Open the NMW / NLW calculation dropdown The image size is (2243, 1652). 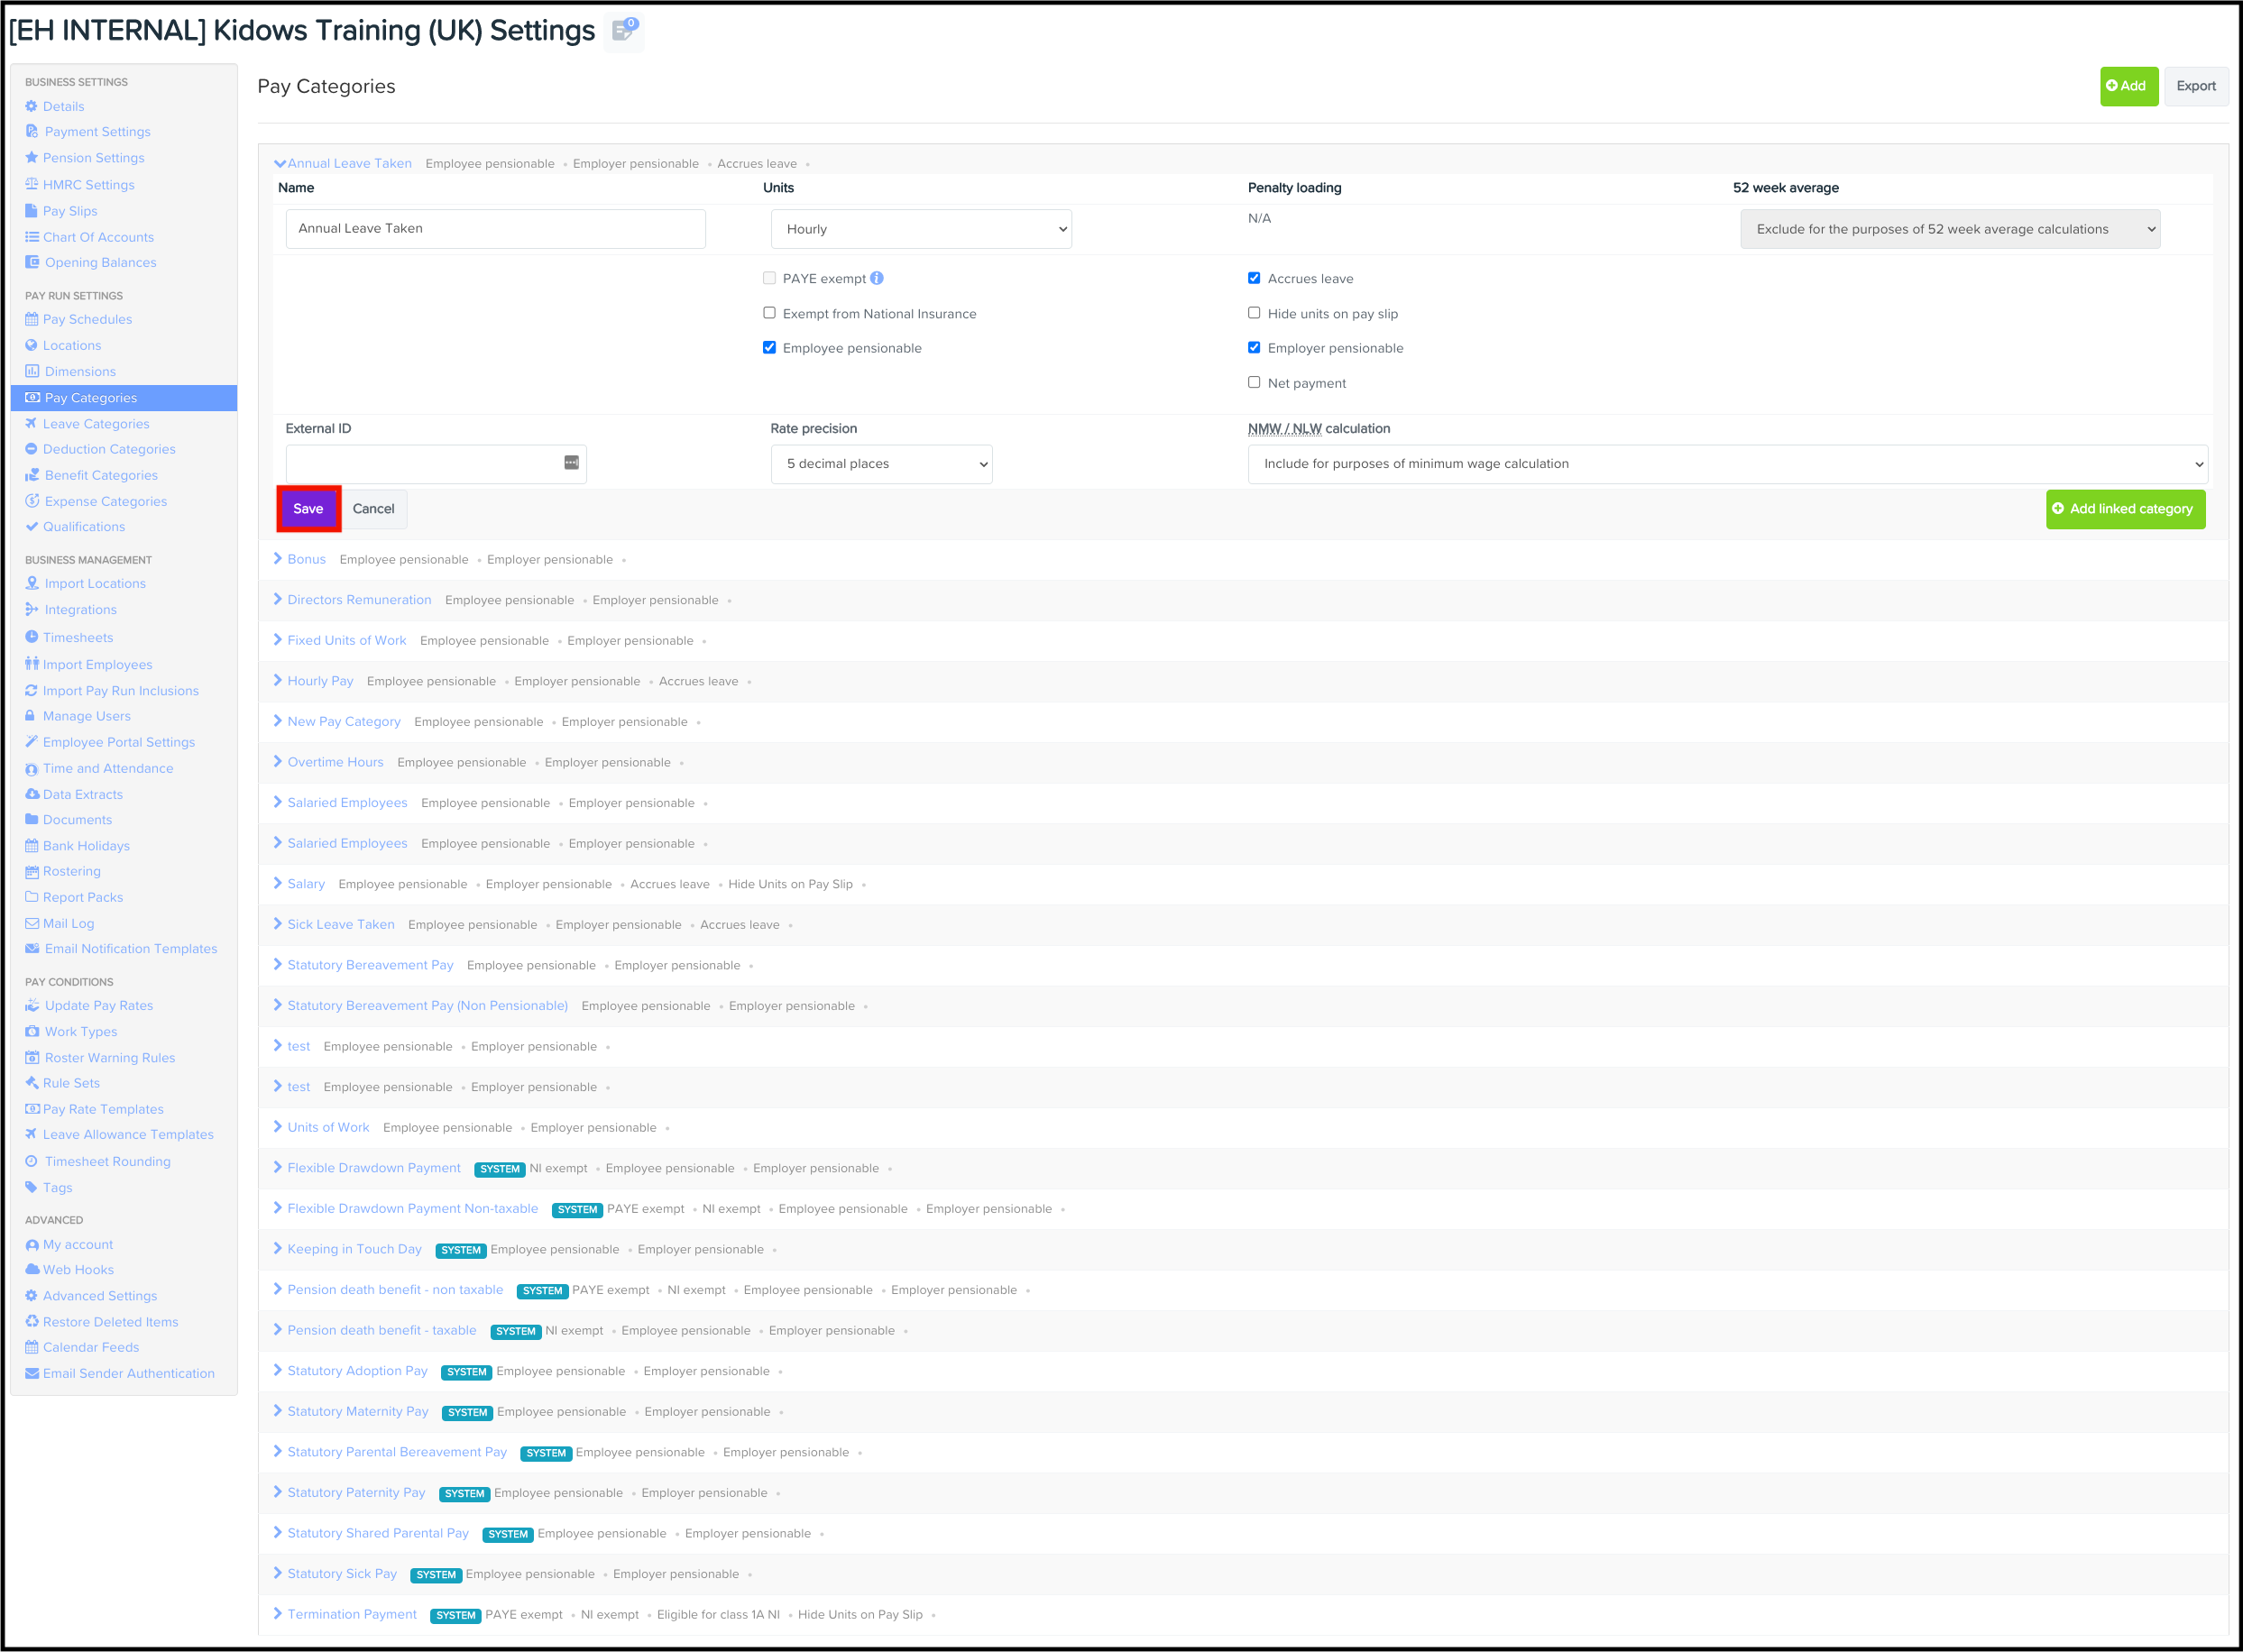[1727, 464]
